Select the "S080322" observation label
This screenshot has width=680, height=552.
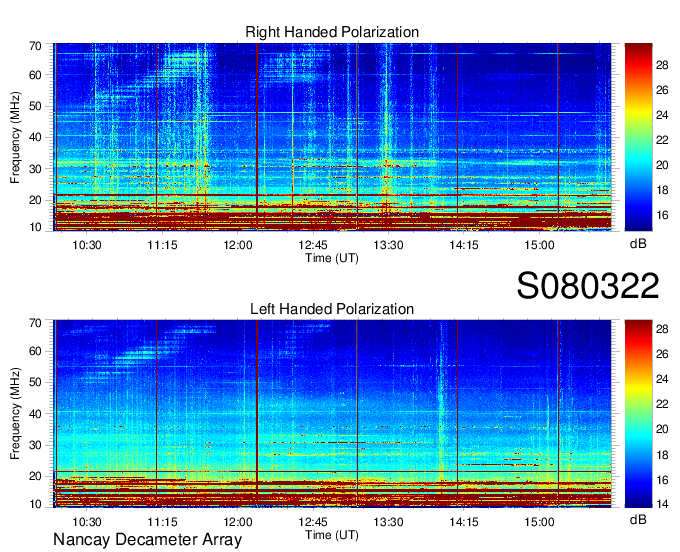pyautogui.click(x=588, y=286)
